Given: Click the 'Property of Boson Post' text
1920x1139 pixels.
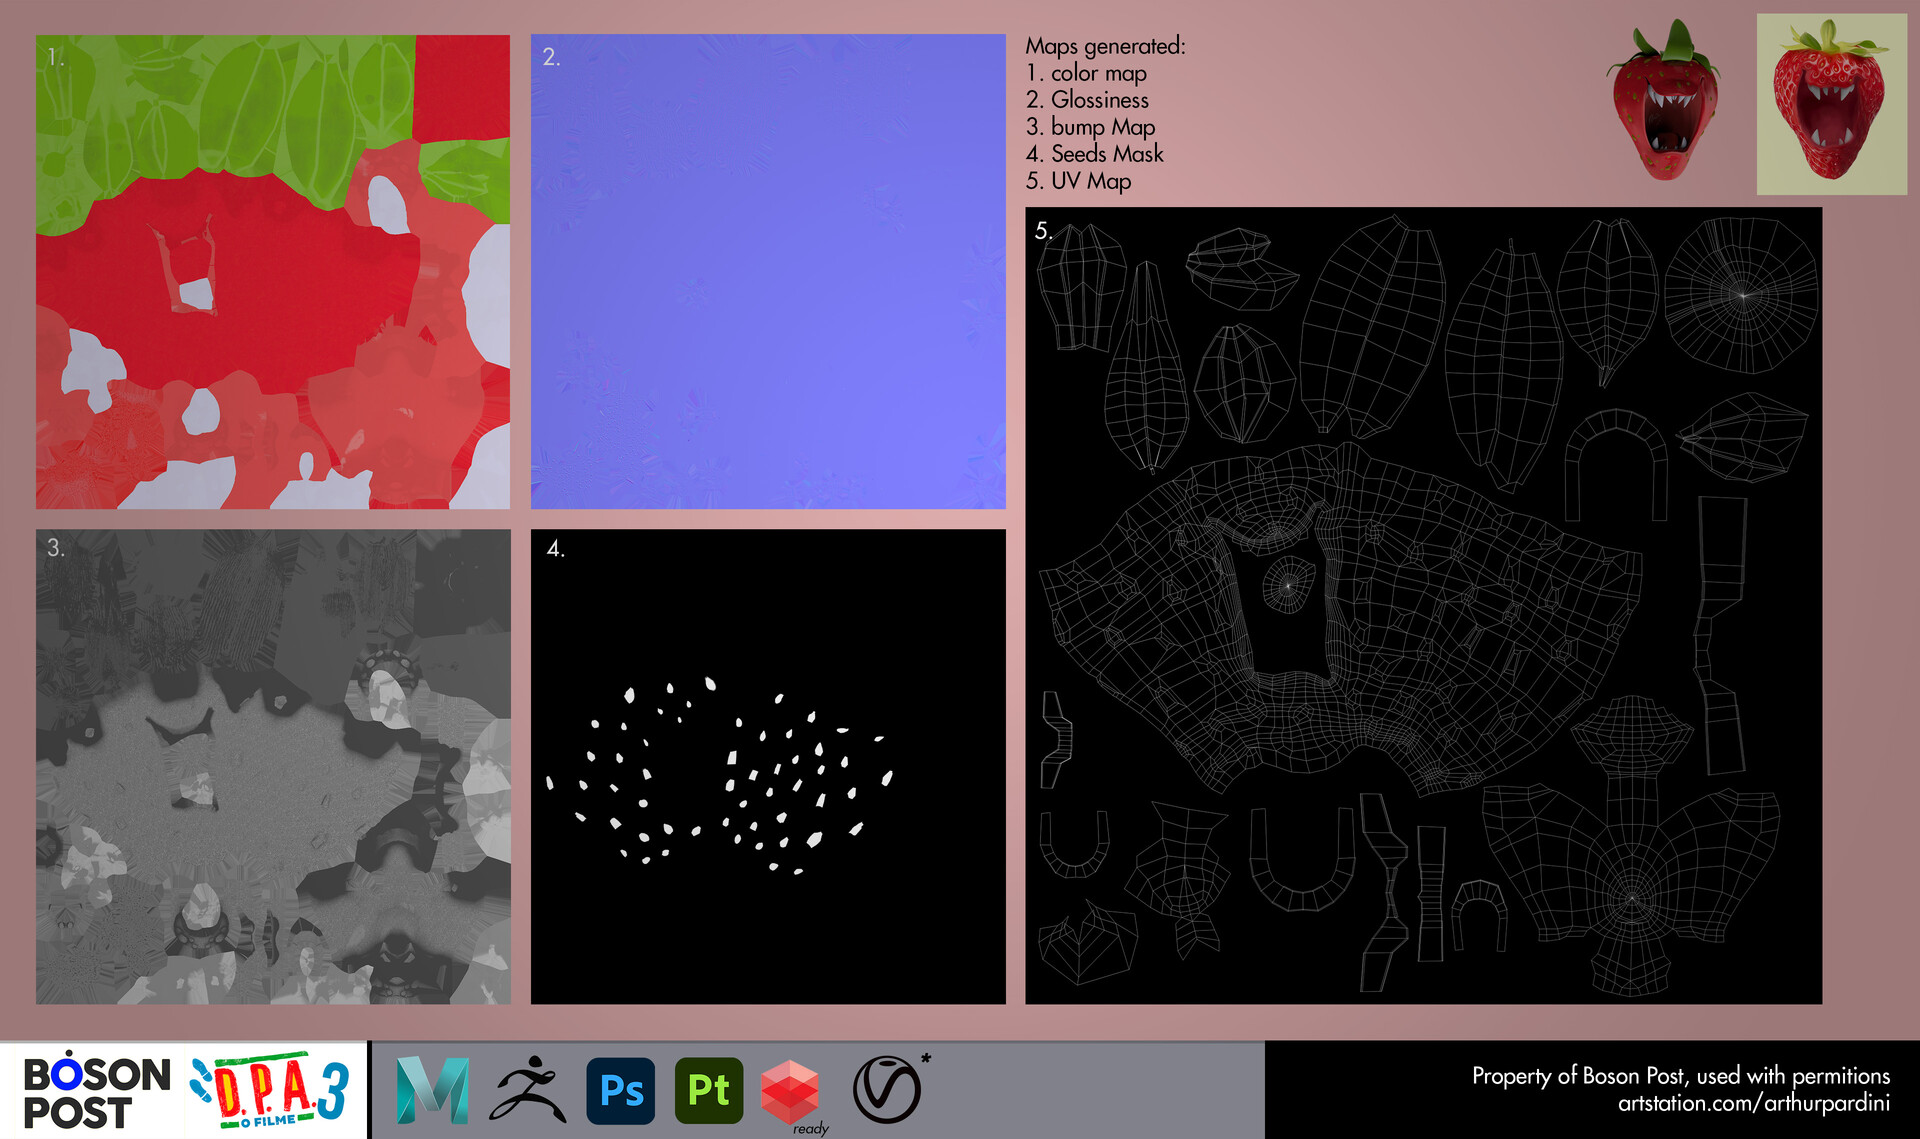Looking at the screenshot, I should [1680, 1076].
